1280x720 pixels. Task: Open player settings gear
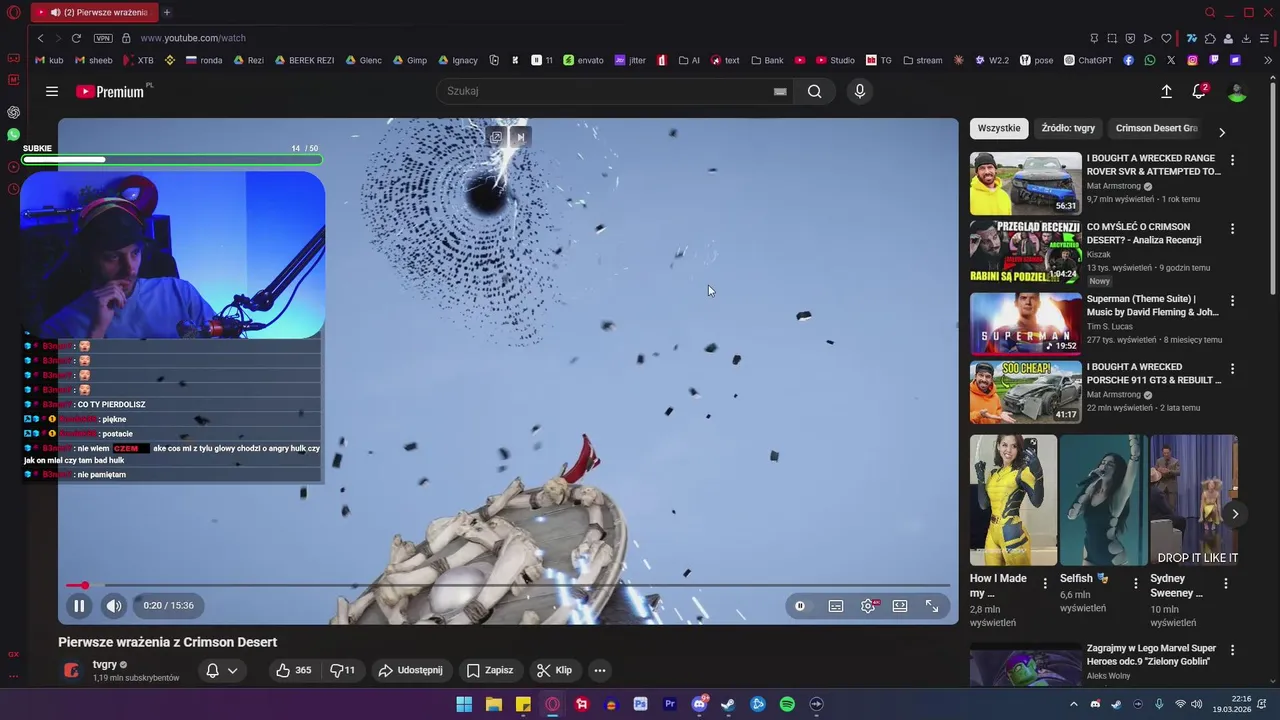[868, 606]
